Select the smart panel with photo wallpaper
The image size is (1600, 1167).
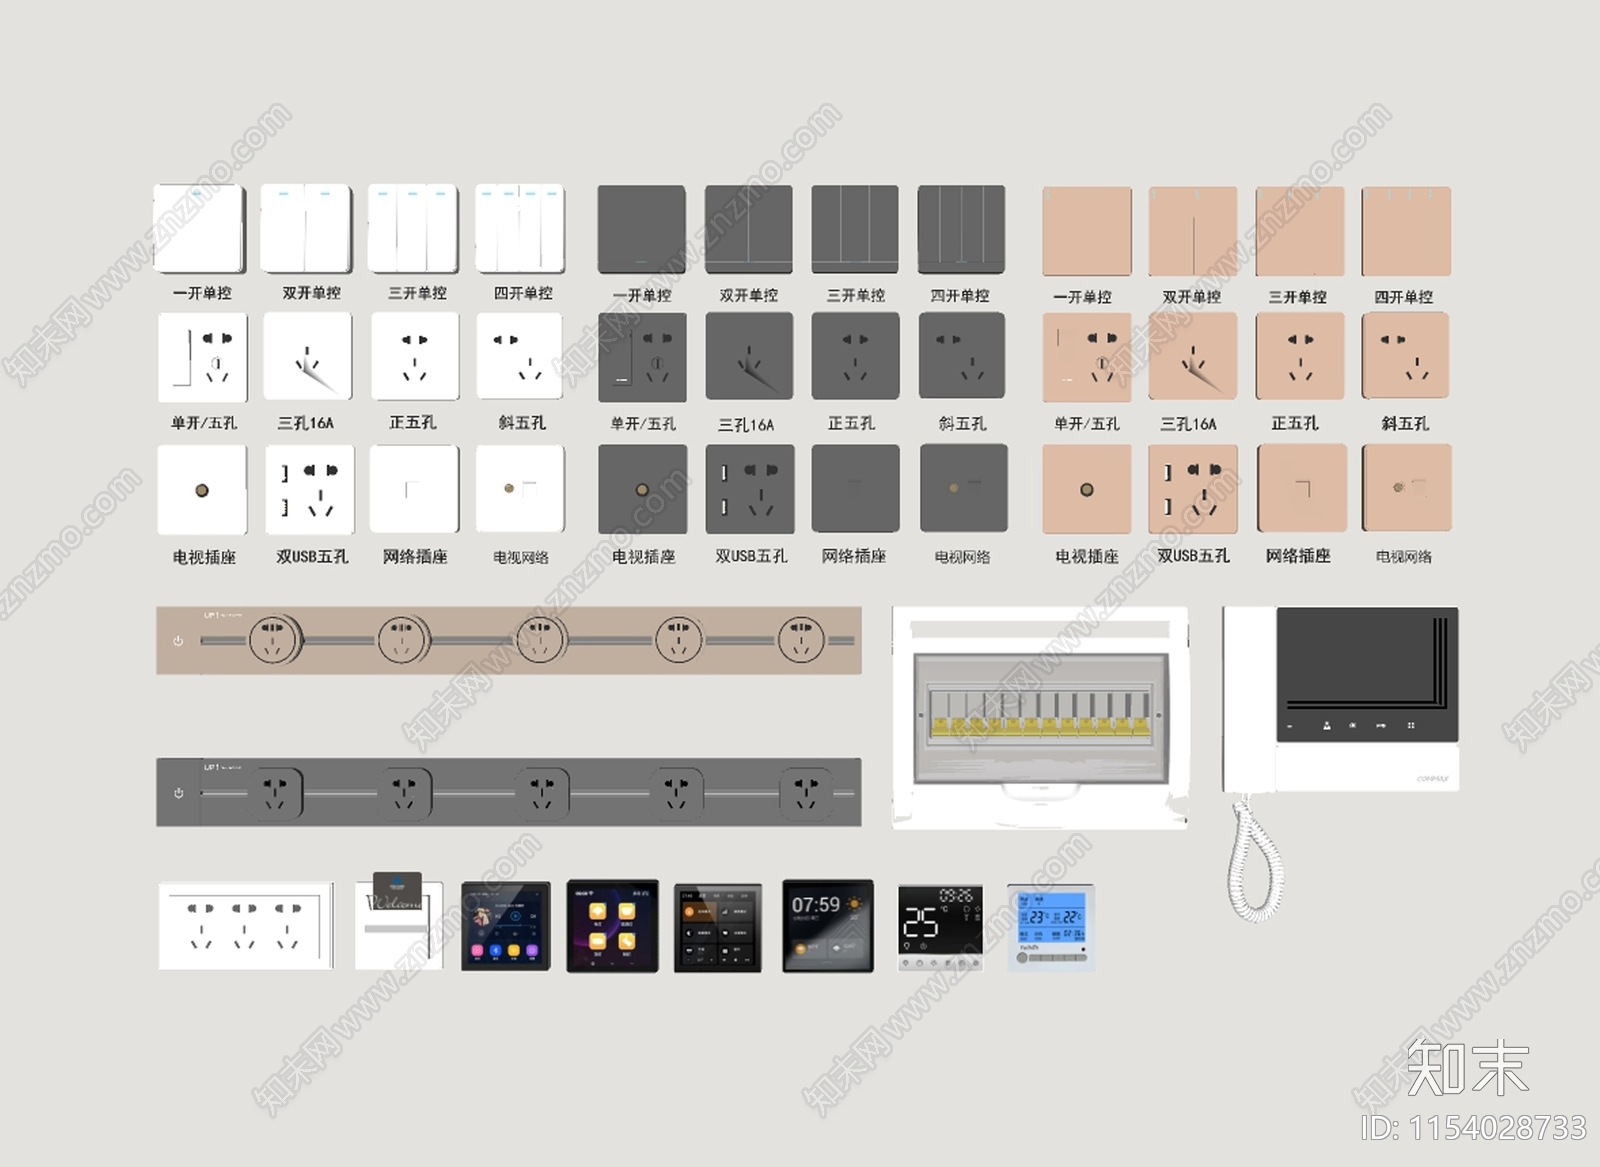[506, 926]
